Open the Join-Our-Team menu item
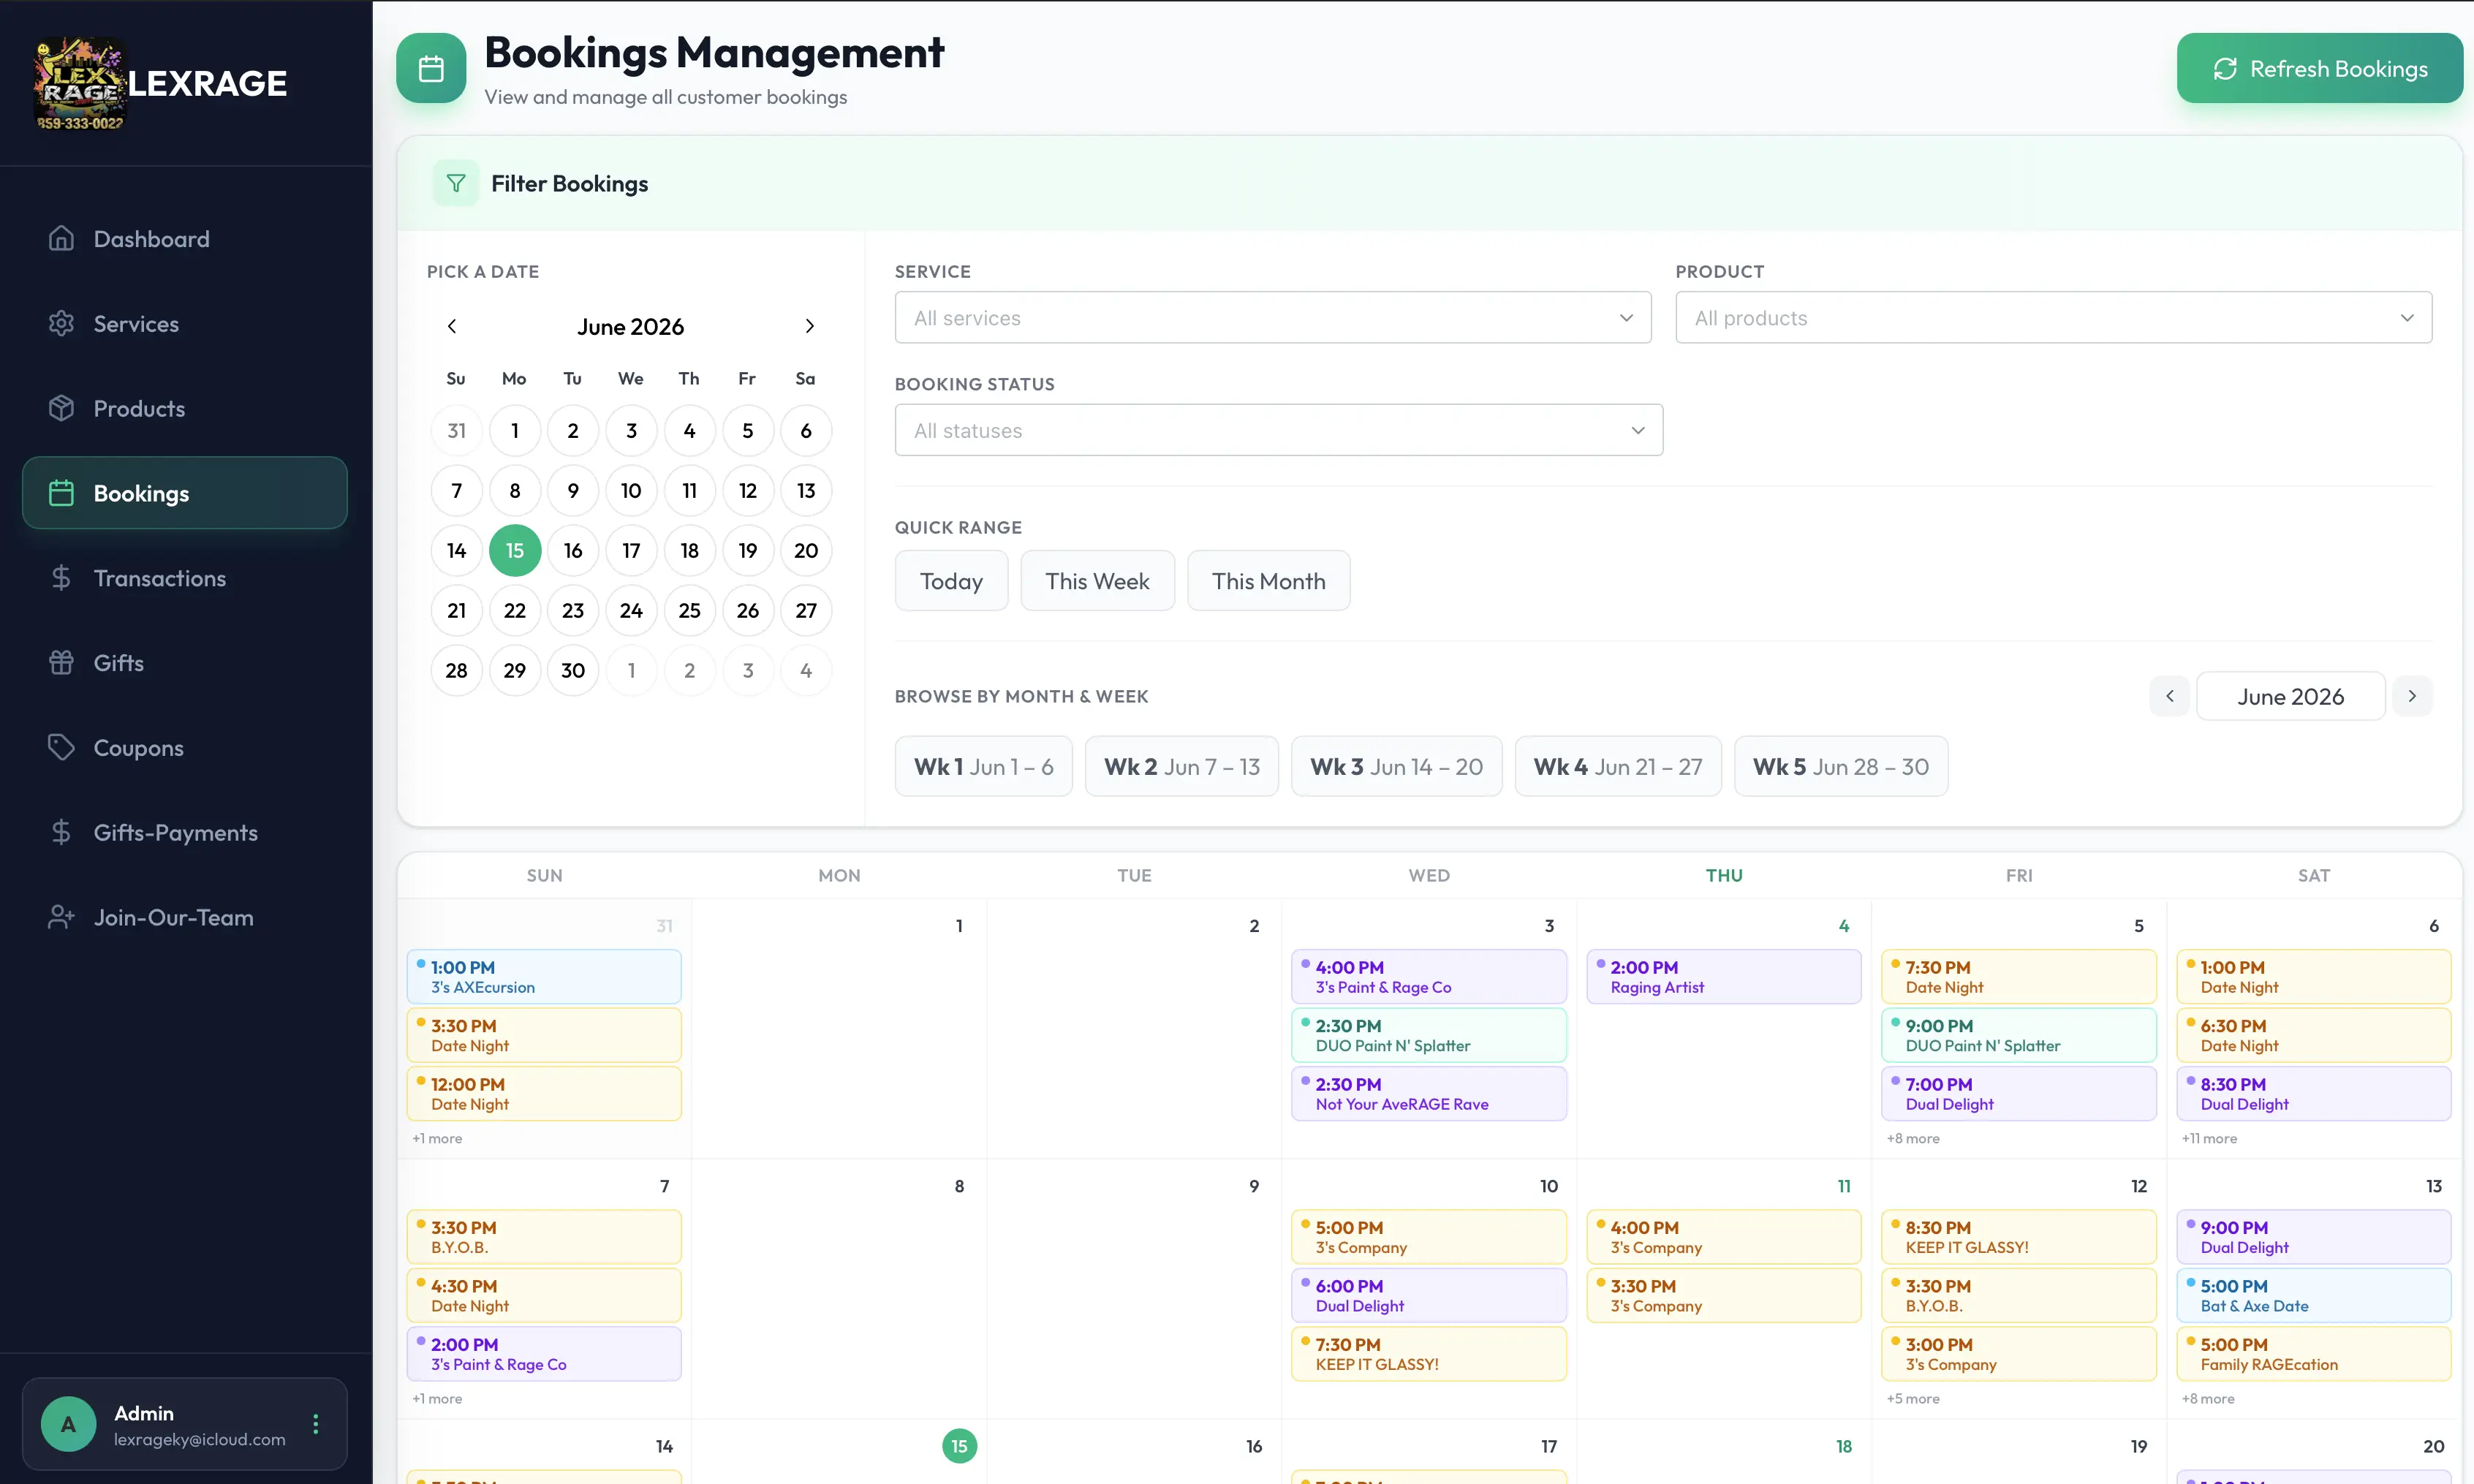The image size is (2474, 1484). [x=185, y=917]
